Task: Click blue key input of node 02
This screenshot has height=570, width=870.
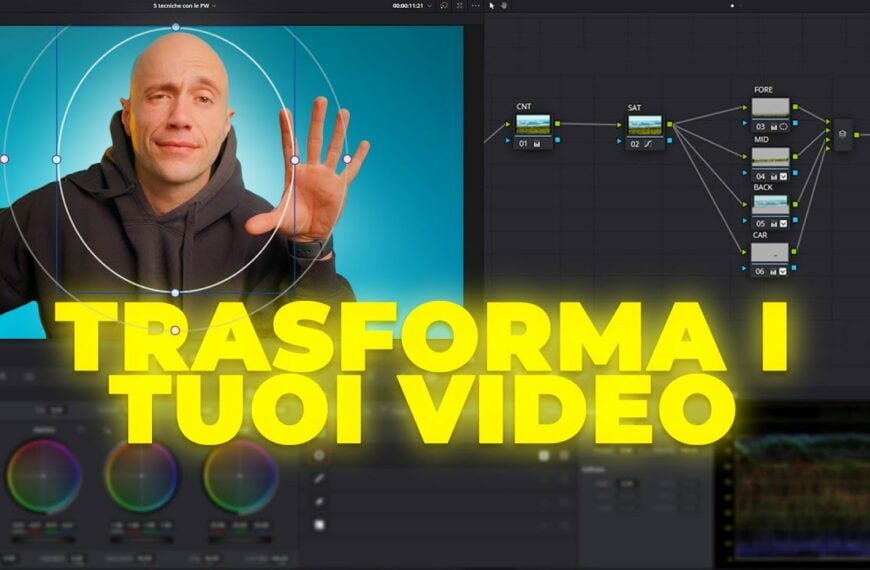Action: coord(619,141)
